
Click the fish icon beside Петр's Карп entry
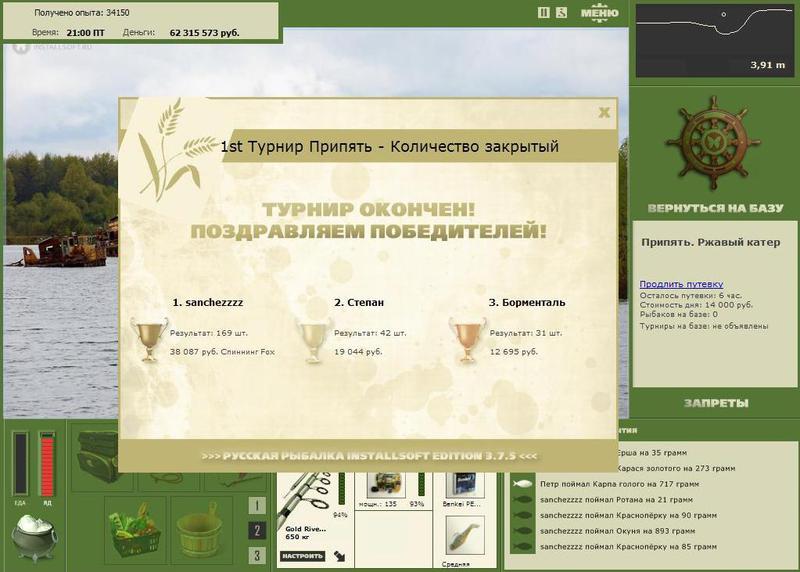tap(522, 484)
